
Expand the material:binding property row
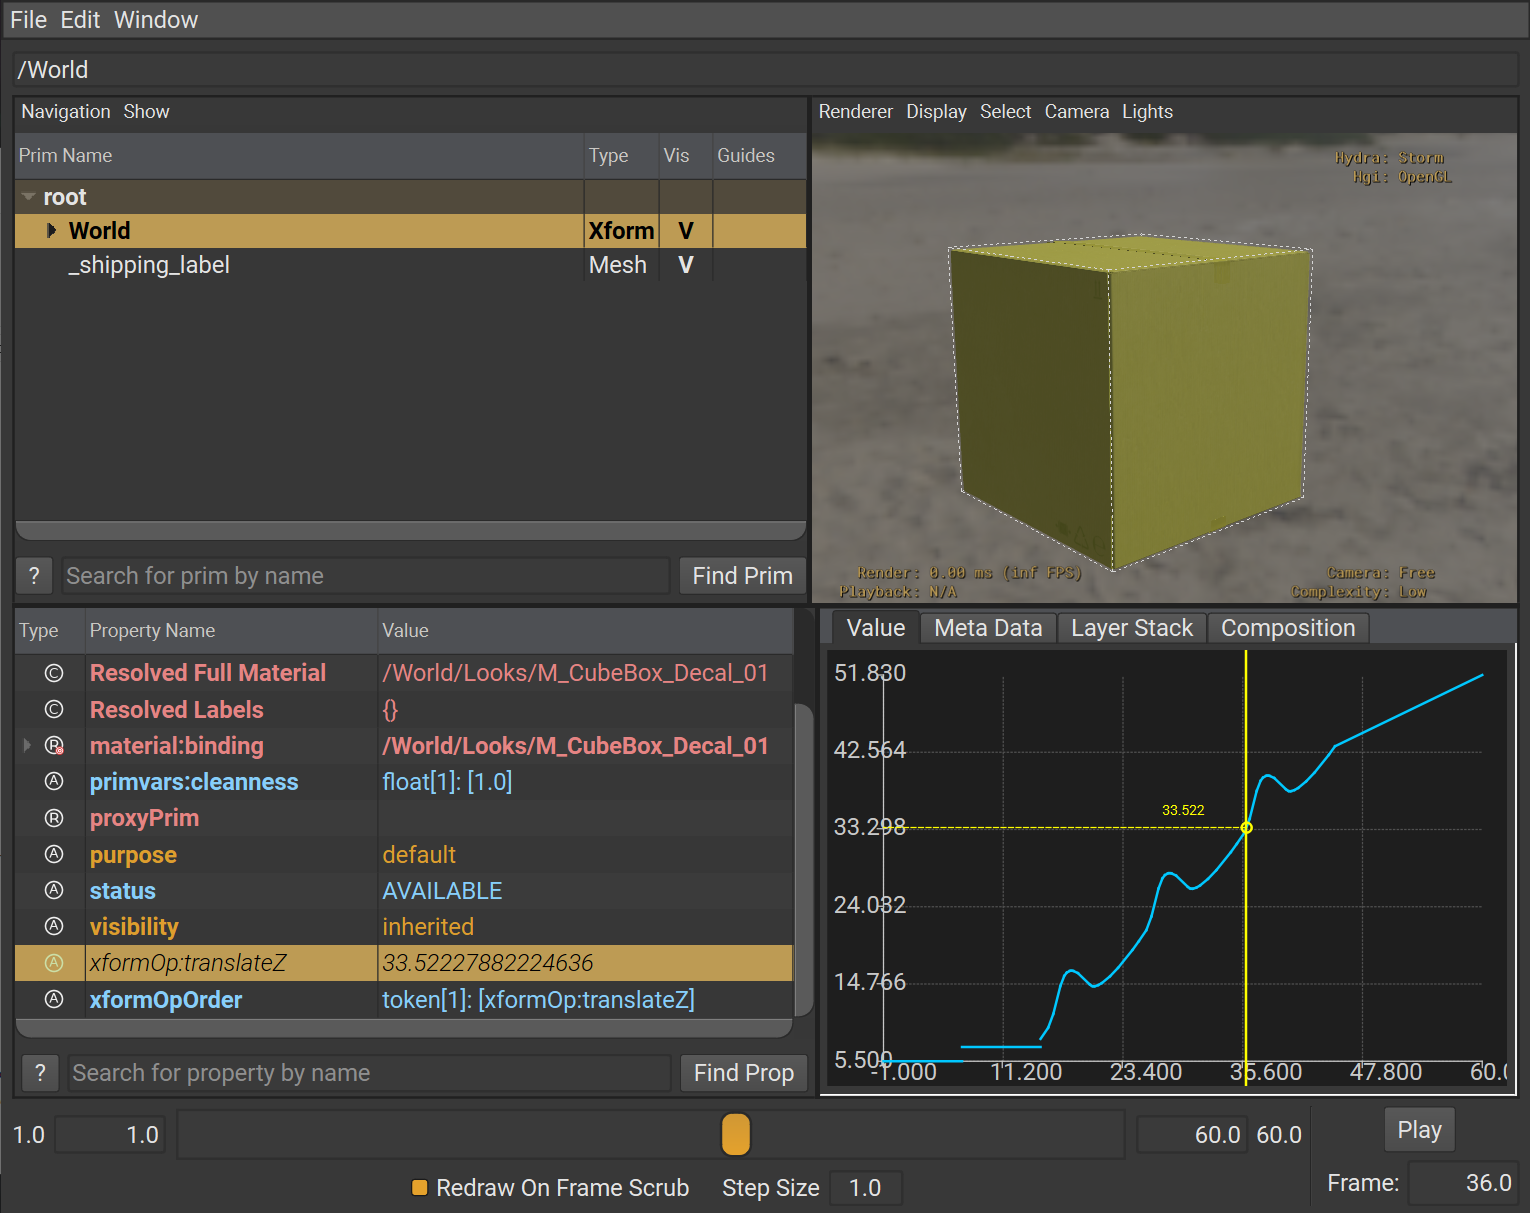(x=27, y=746)
